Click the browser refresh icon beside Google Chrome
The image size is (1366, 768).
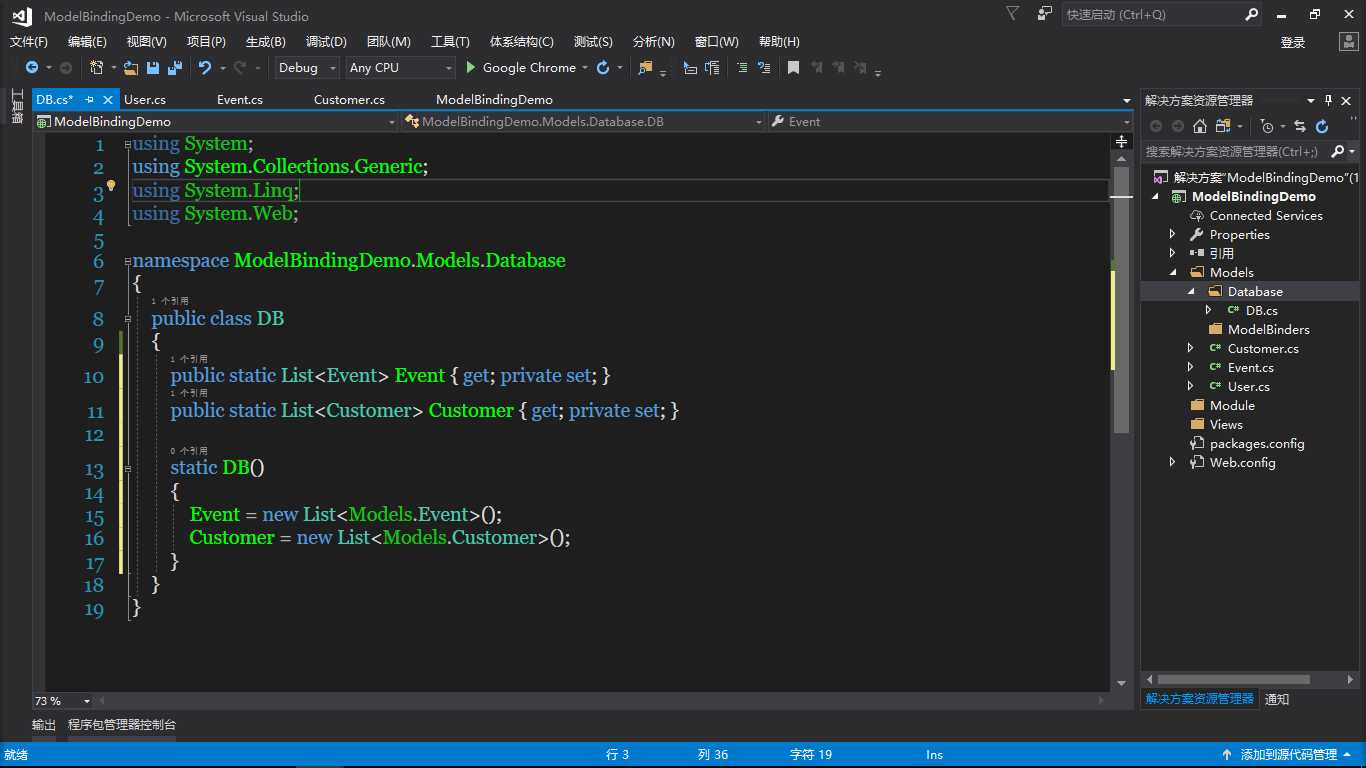tap(603, 68)
